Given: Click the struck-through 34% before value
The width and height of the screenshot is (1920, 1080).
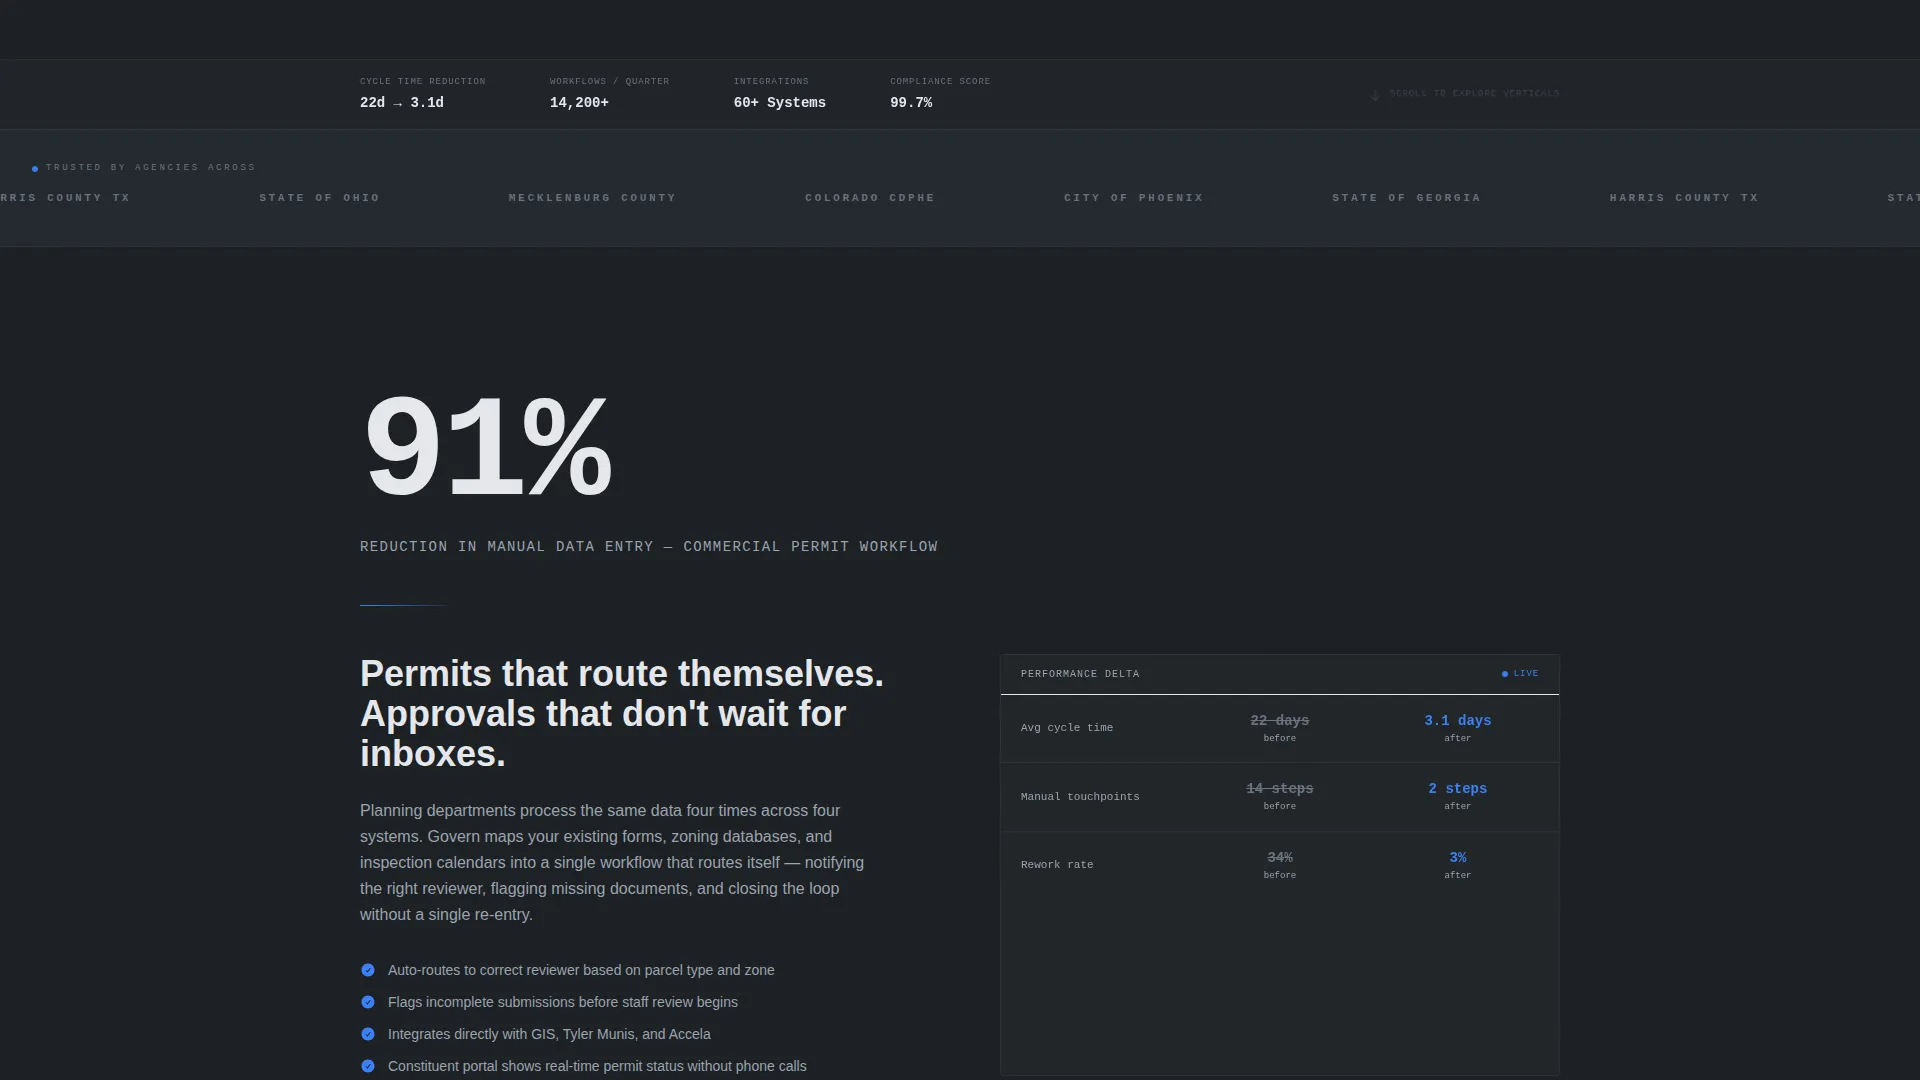Looking at the screenshot, I should [x=1280, y=858].
